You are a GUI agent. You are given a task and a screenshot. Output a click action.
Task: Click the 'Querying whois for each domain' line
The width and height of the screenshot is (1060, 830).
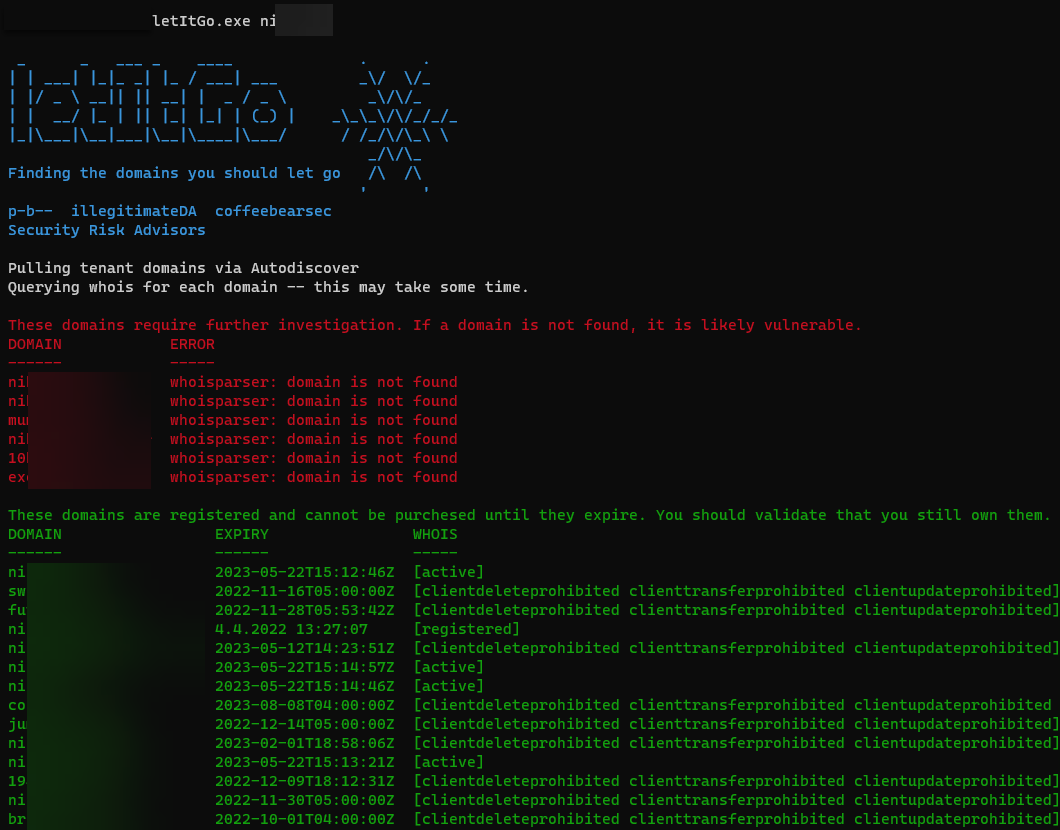tap(268, 287)
